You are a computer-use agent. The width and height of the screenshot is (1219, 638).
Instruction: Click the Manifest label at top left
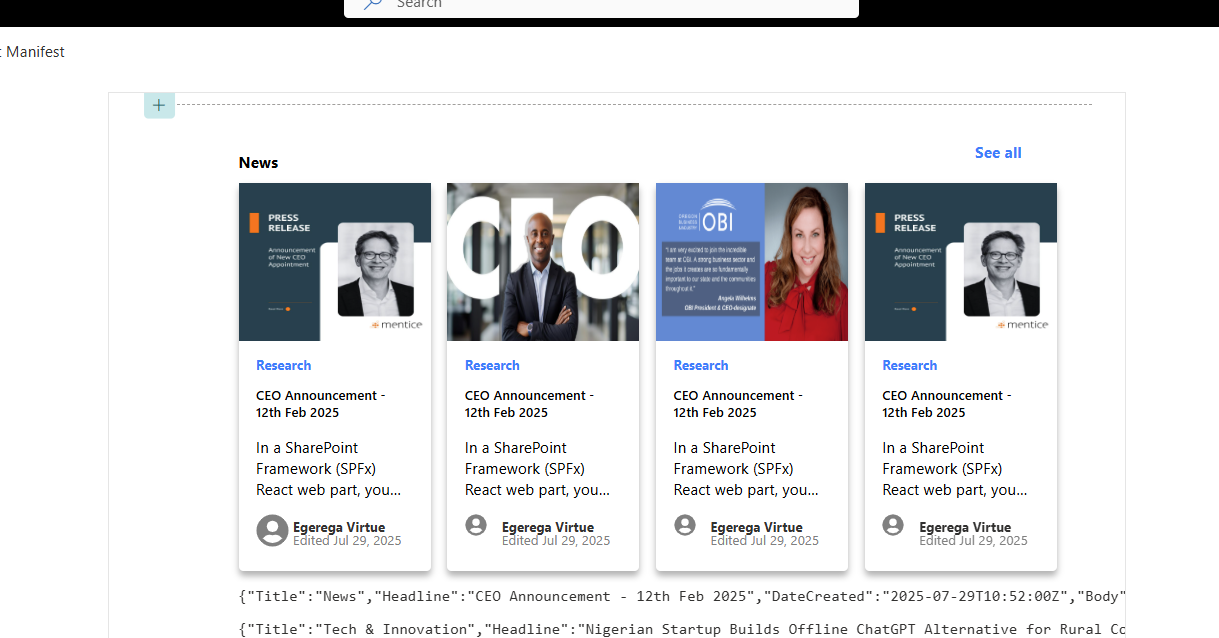point(35,52)
